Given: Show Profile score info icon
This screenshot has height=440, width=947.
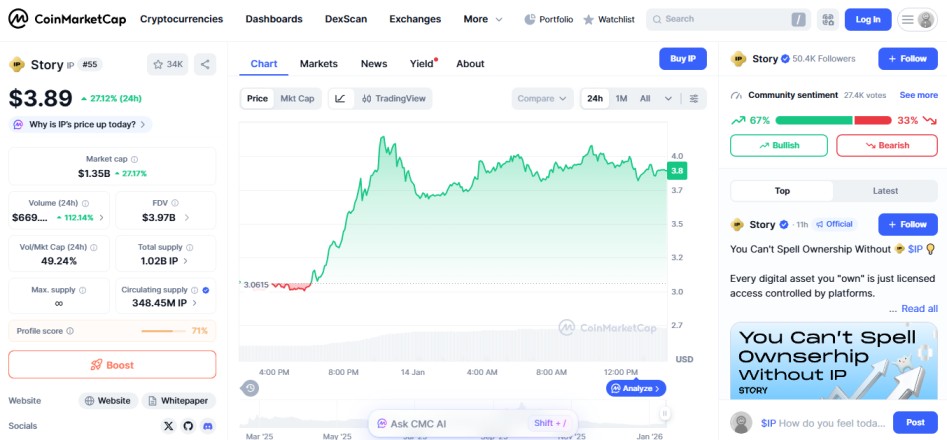Looking at the screenshot, I should [70, 331].
